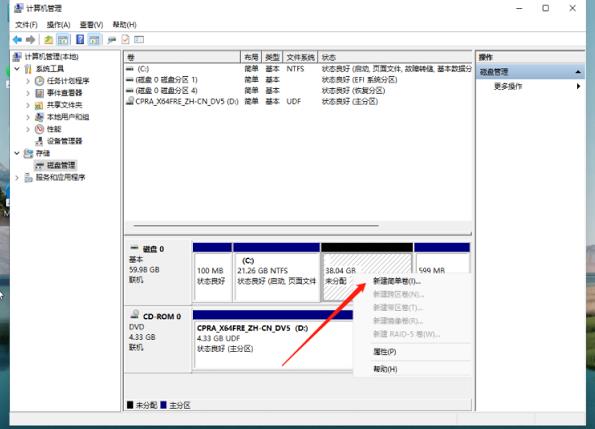Screen dimensions: 595x429
Task: Choose Properties (属性) in context menu
Action: tap(385, 352)
